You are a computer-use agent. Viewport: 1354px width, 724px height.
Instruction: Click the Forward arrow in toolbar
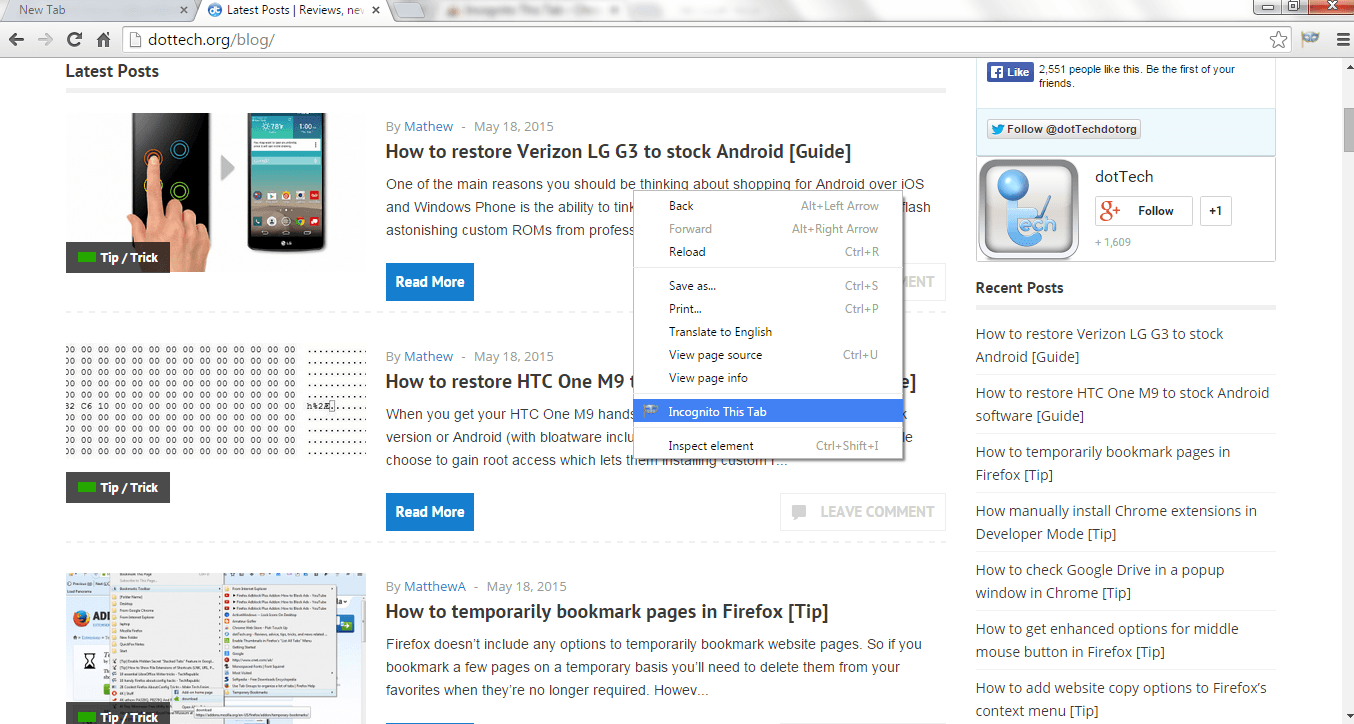(x=45, y=40)
